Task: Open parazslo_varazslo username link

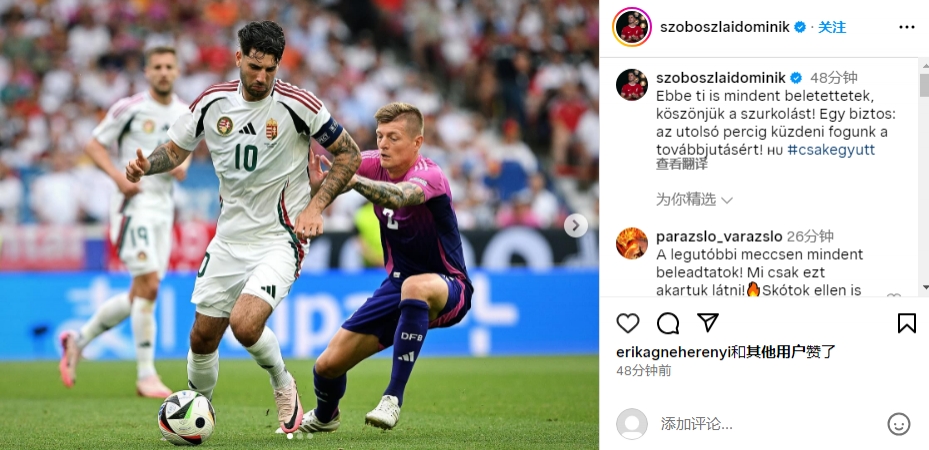Action: click(719, 237)
